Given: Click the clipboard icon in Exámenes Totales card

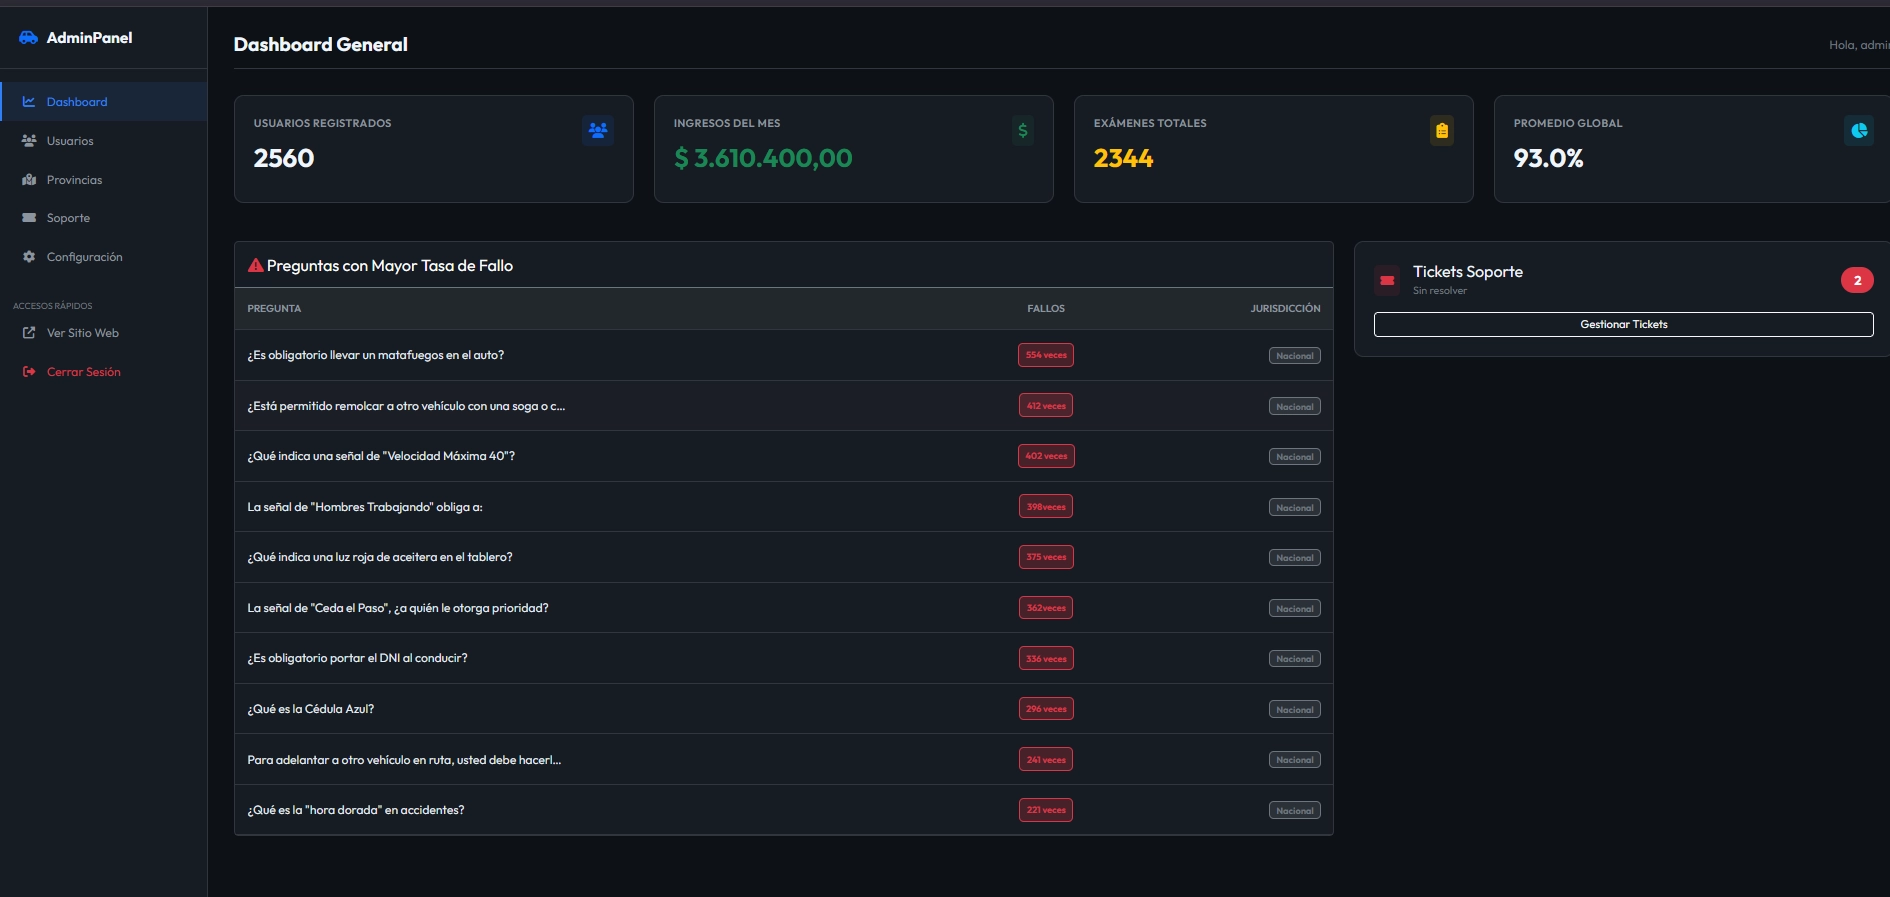Looking at the screenshot, I should [1441, 130].
